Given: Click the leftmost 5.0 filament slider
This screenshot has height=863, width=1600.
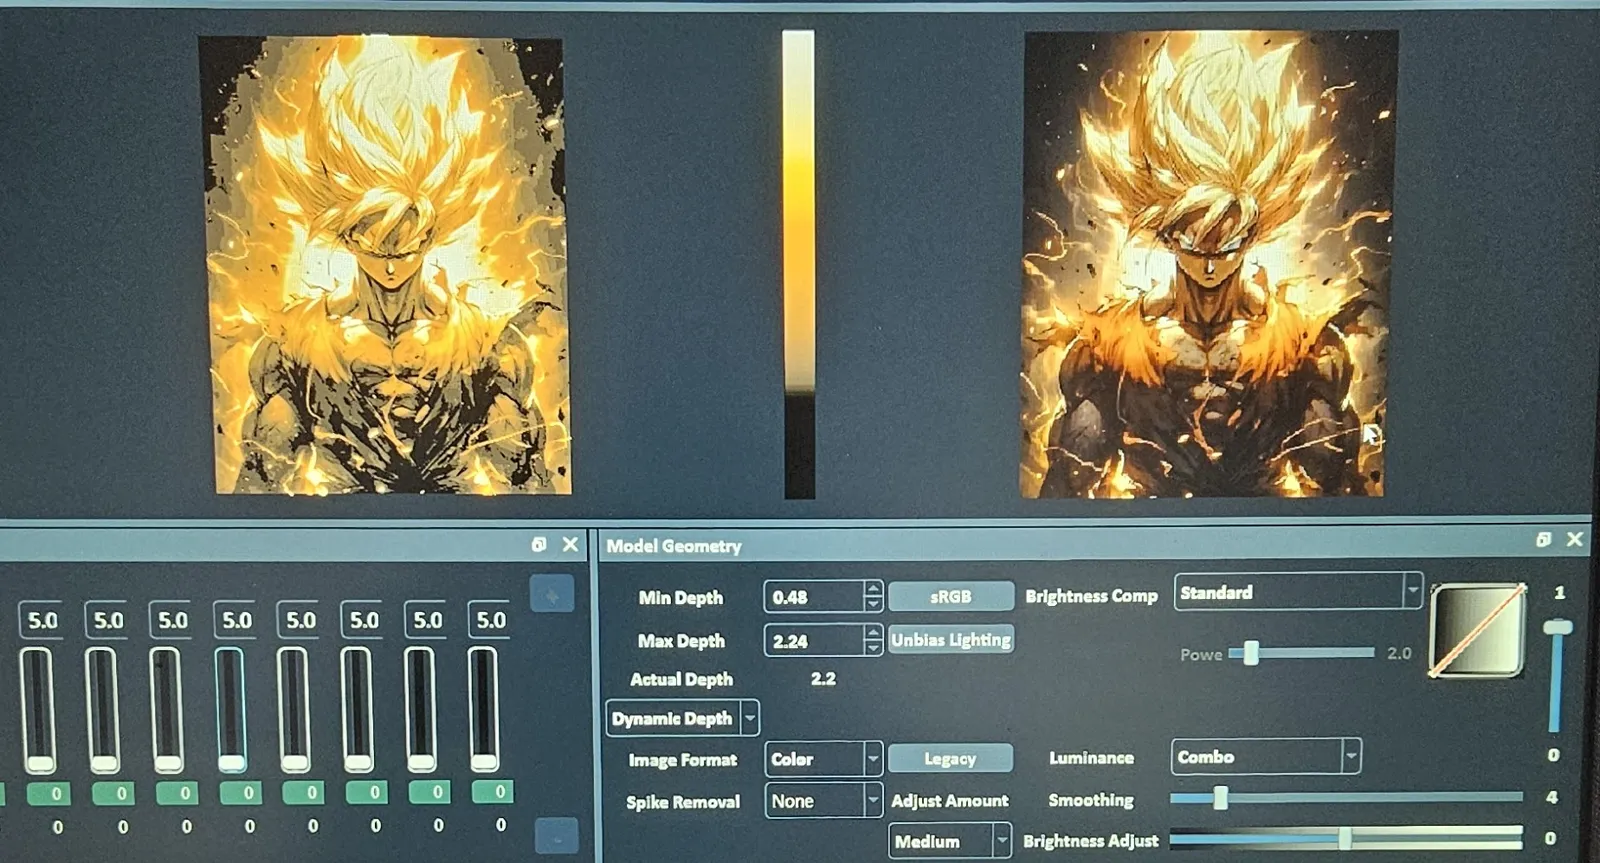Looking at the screenshot, I should tap(39, 710).
